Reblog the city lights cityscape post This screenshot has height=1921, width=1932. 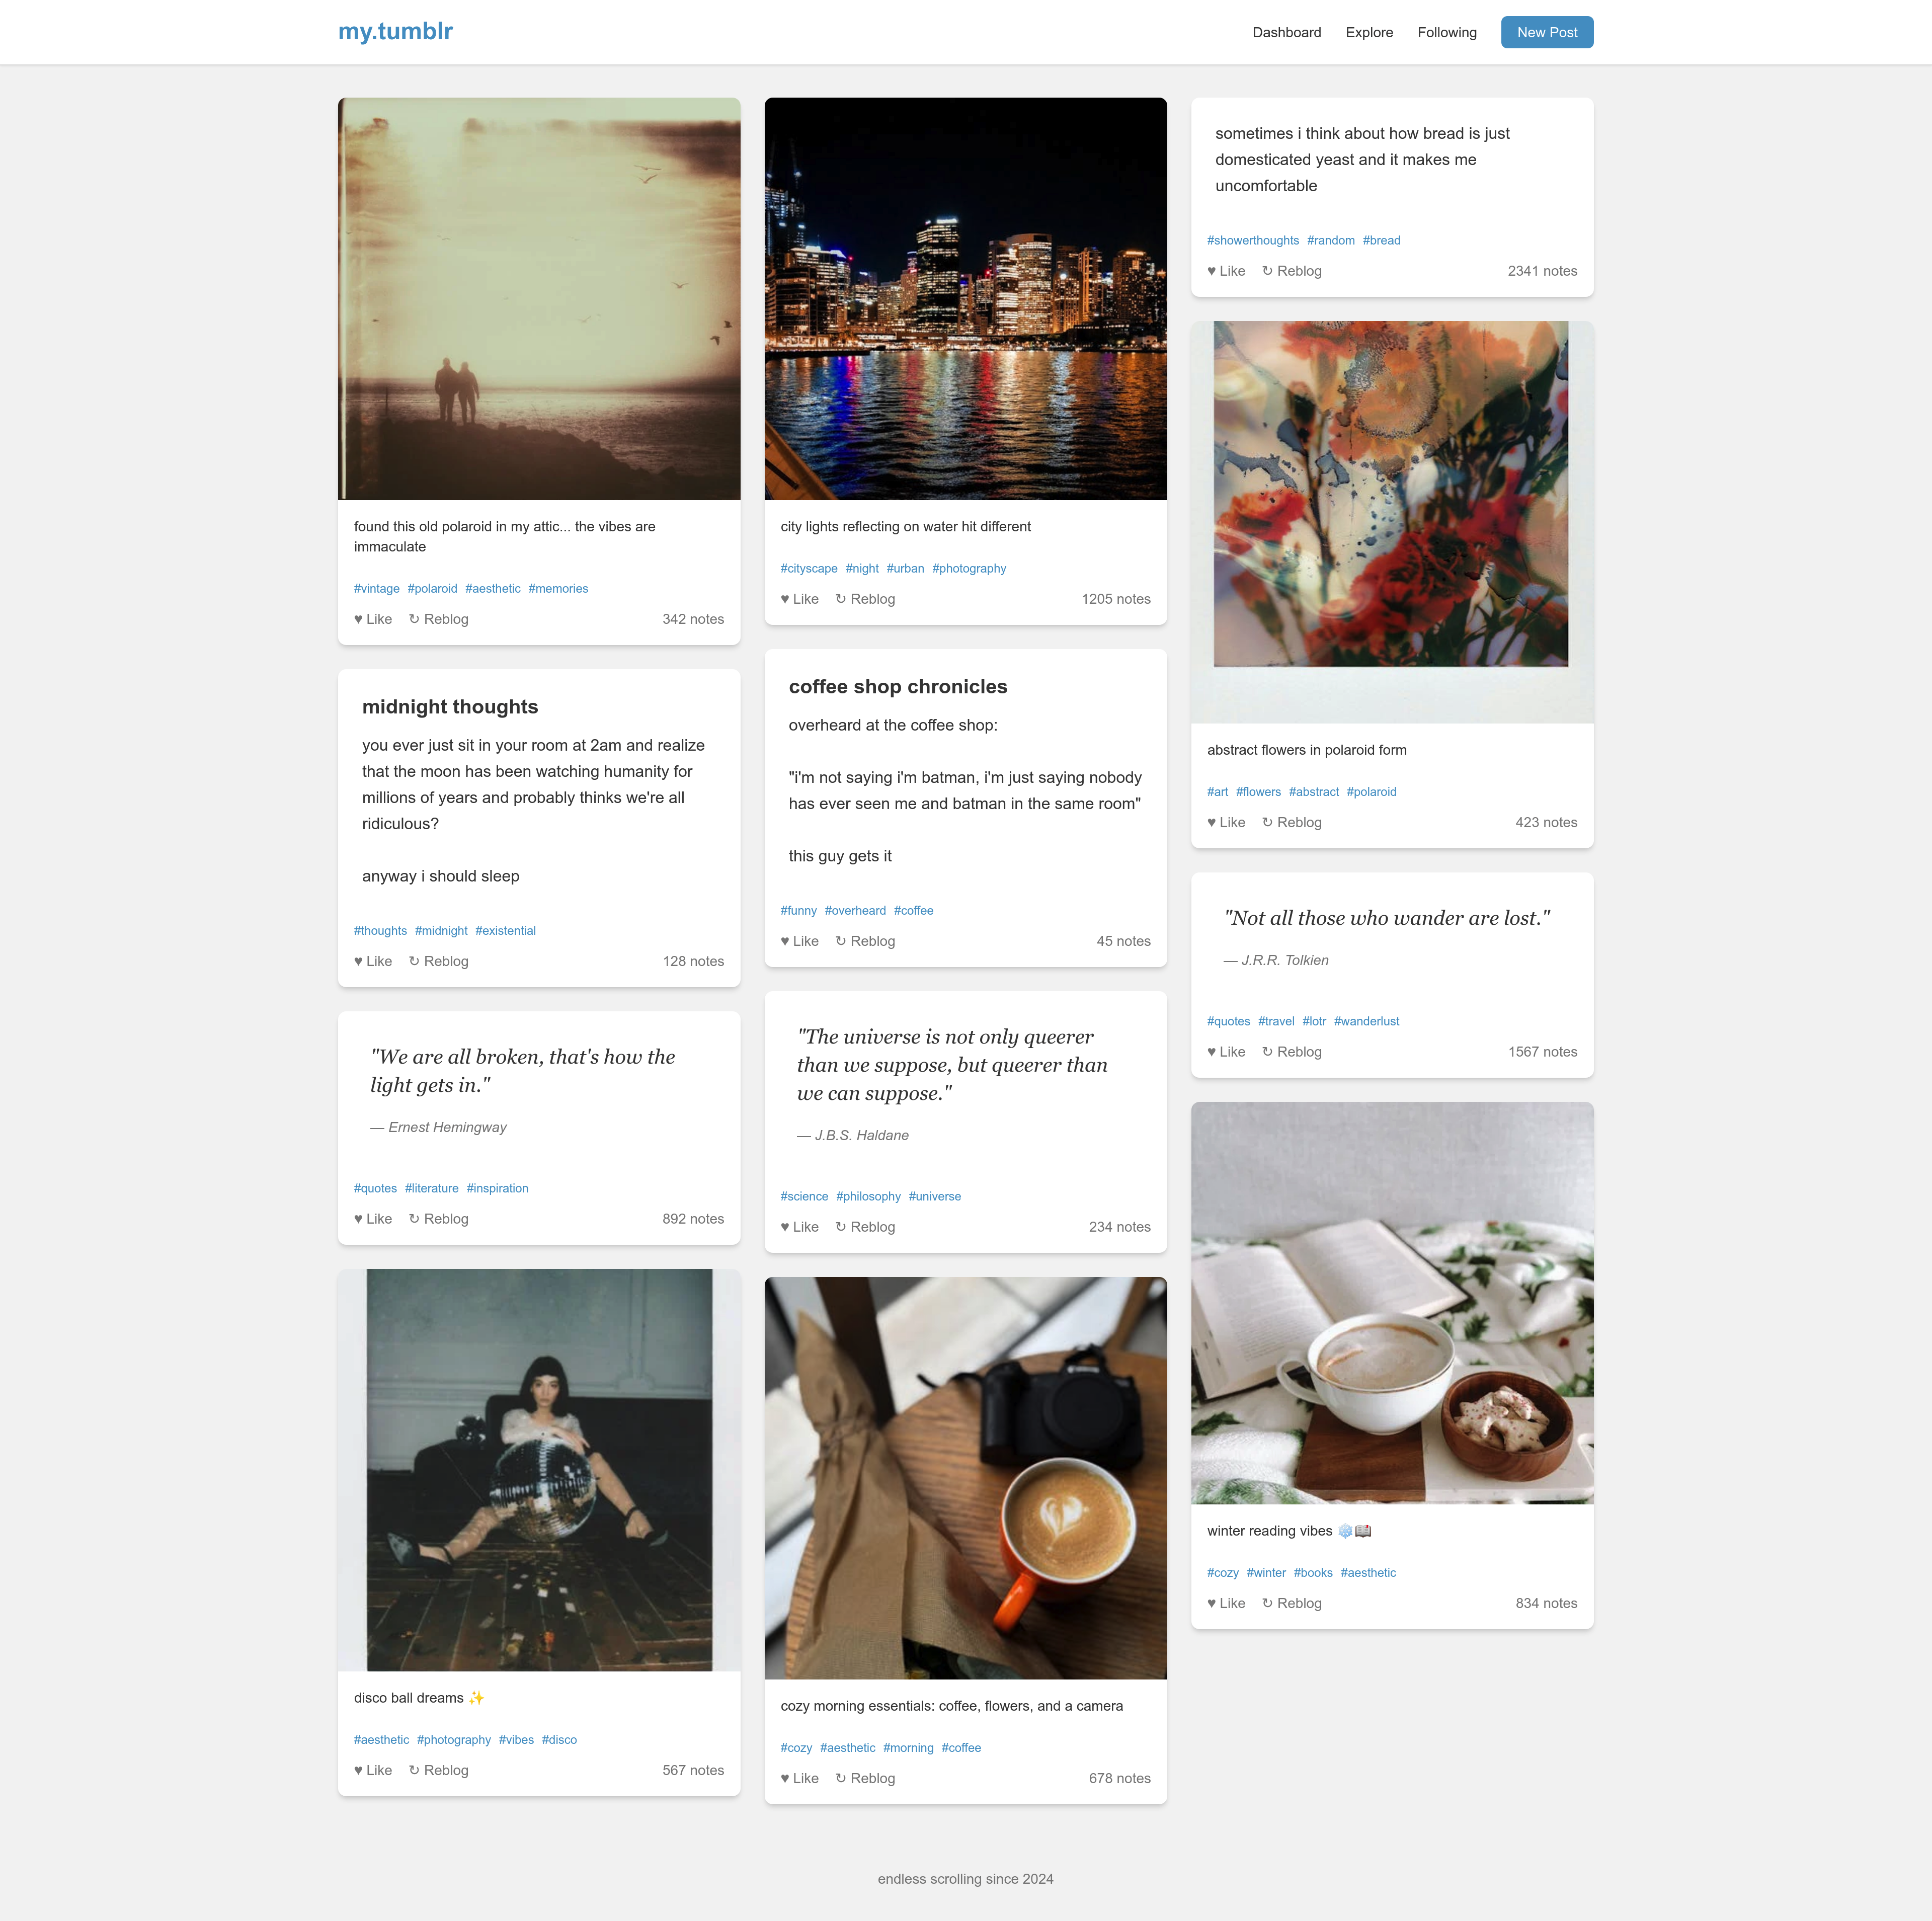[x=865, y=599]
